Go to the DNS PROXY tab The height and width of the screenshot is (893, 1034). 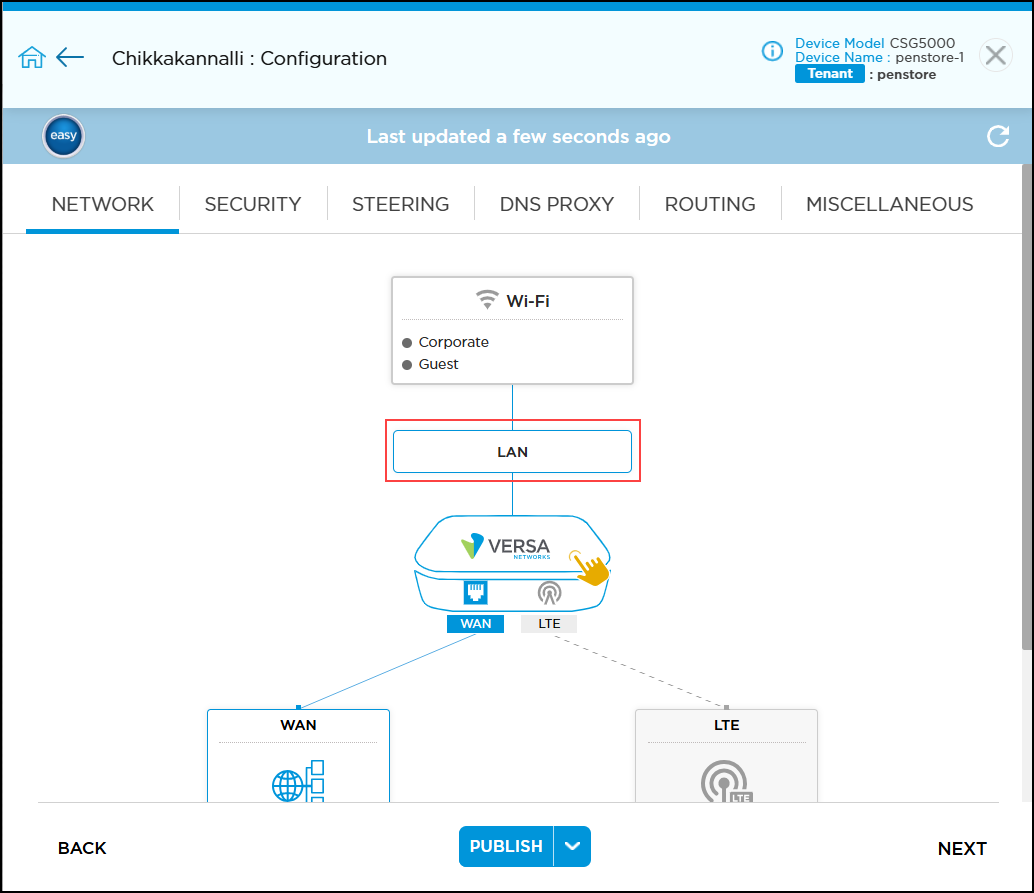557,204
